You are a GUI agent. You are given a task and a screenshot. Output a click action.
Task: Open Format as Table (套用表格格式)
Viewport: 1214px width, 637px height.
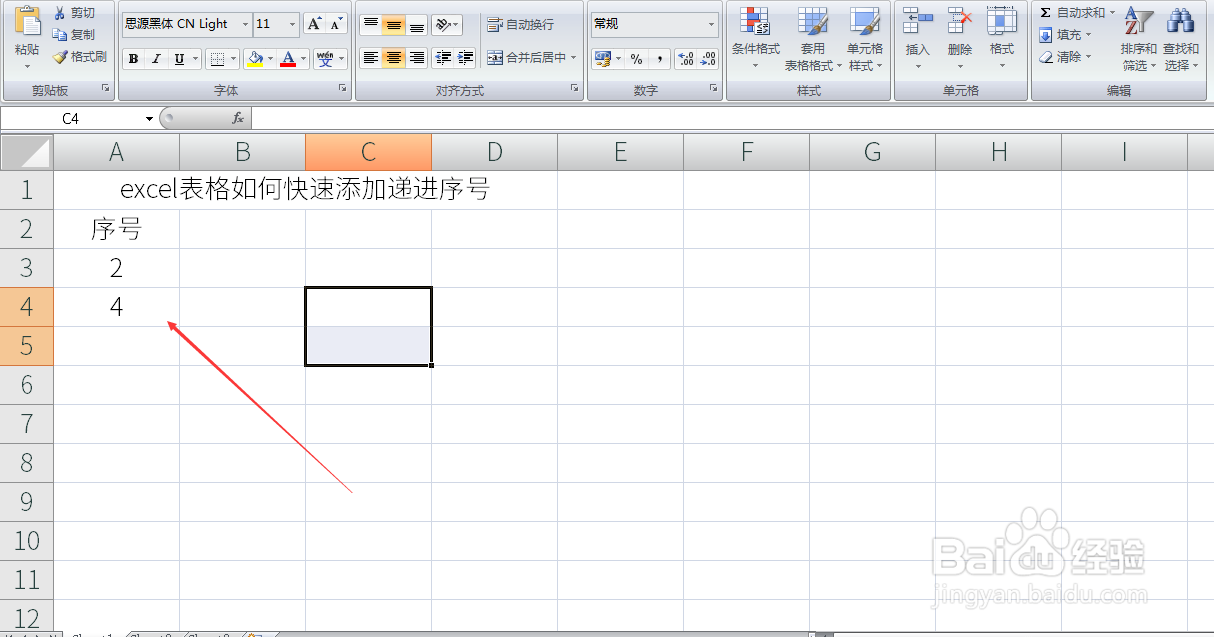point(812,40)
